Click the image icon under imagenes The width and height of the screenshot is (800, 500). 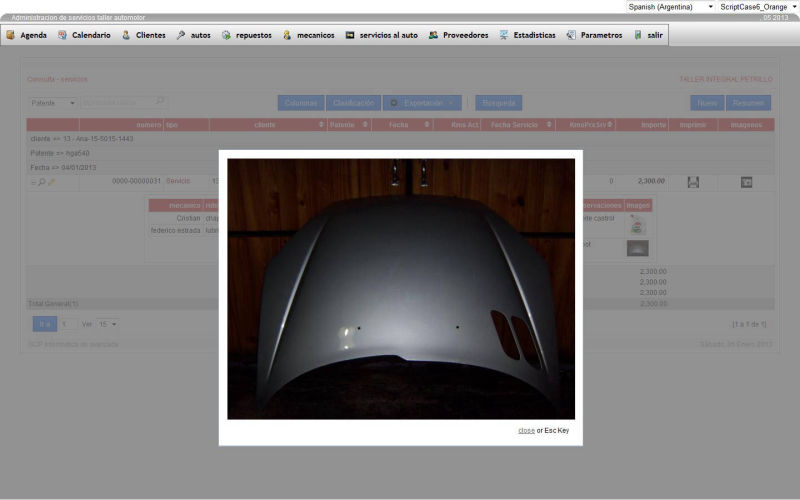pyautogui.click(x=746, y=182)
